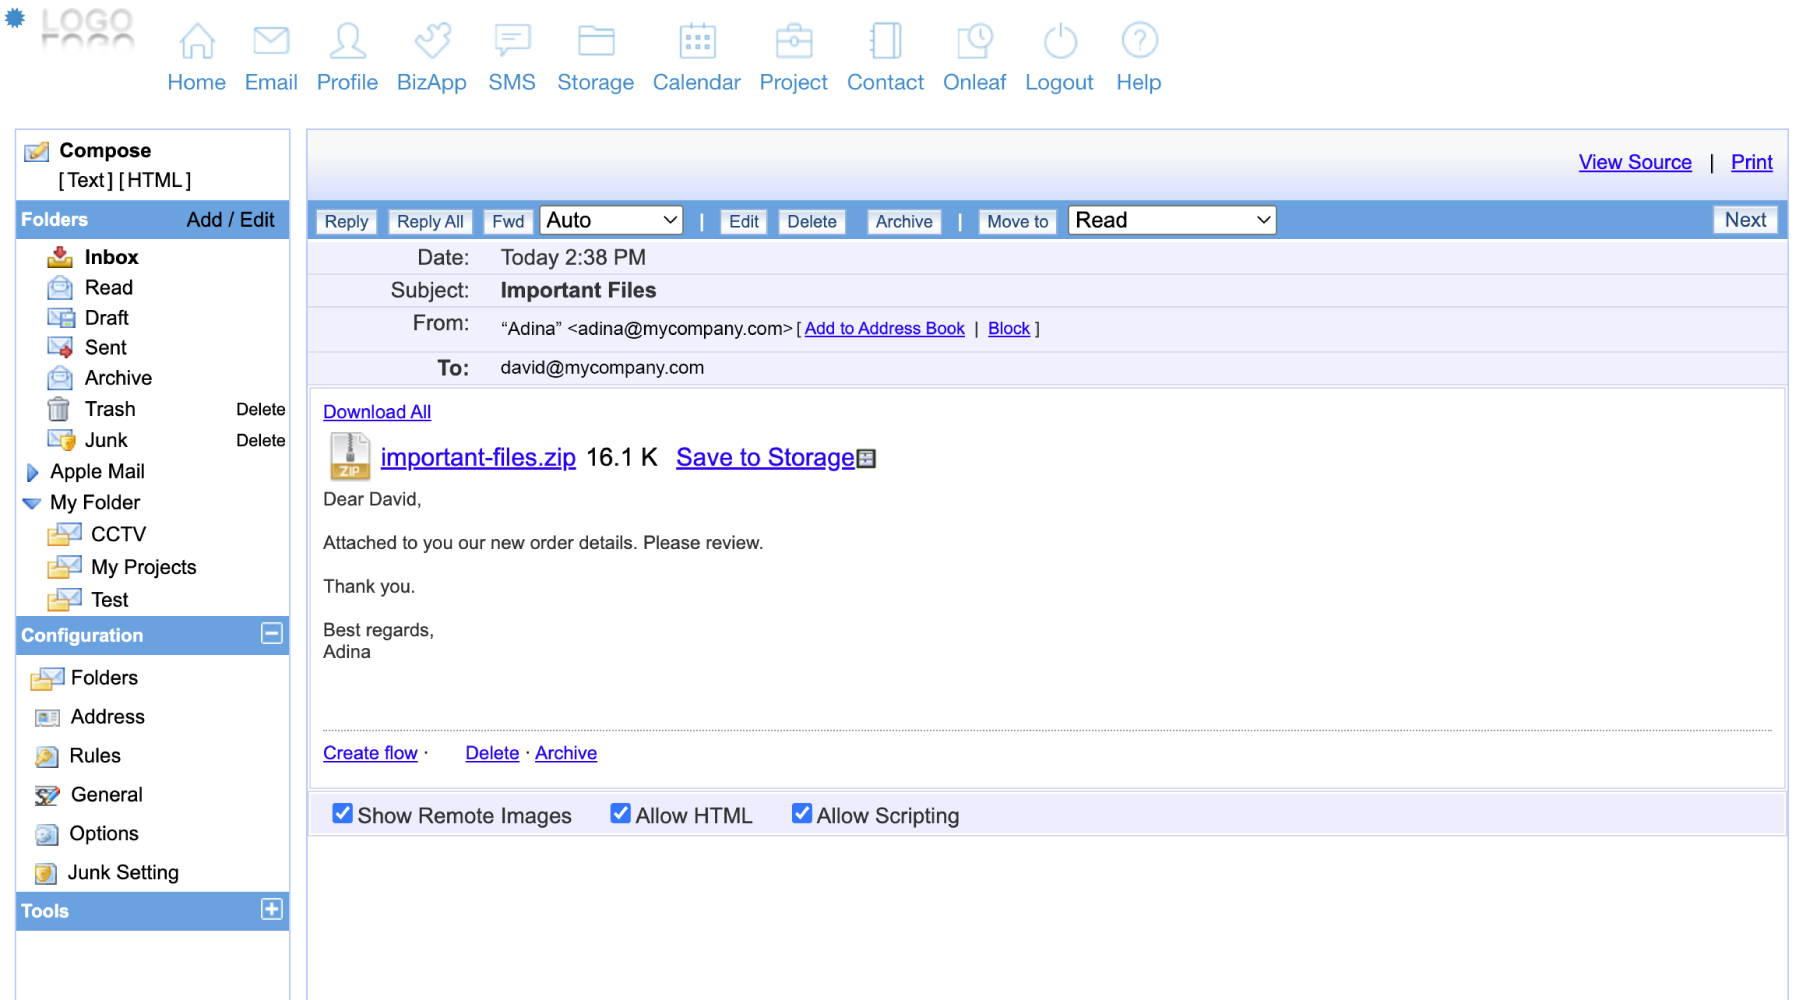Click the BizApp icon
Image resolution: width=1800 pixels, height=1000 pixels.
pyautogui.click(x=432, y=41)
